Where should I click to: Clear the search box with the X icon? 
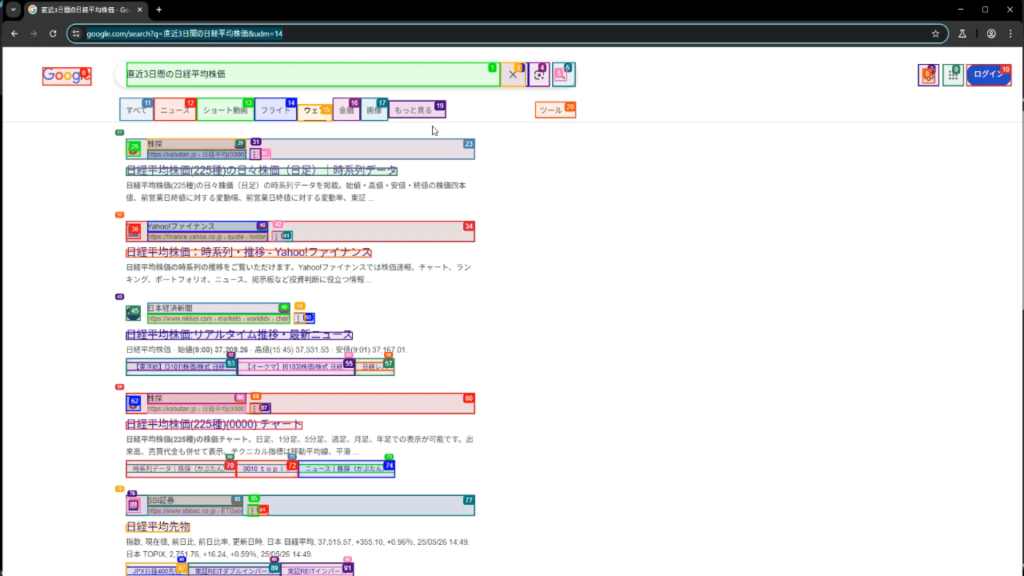click(513, 74)
